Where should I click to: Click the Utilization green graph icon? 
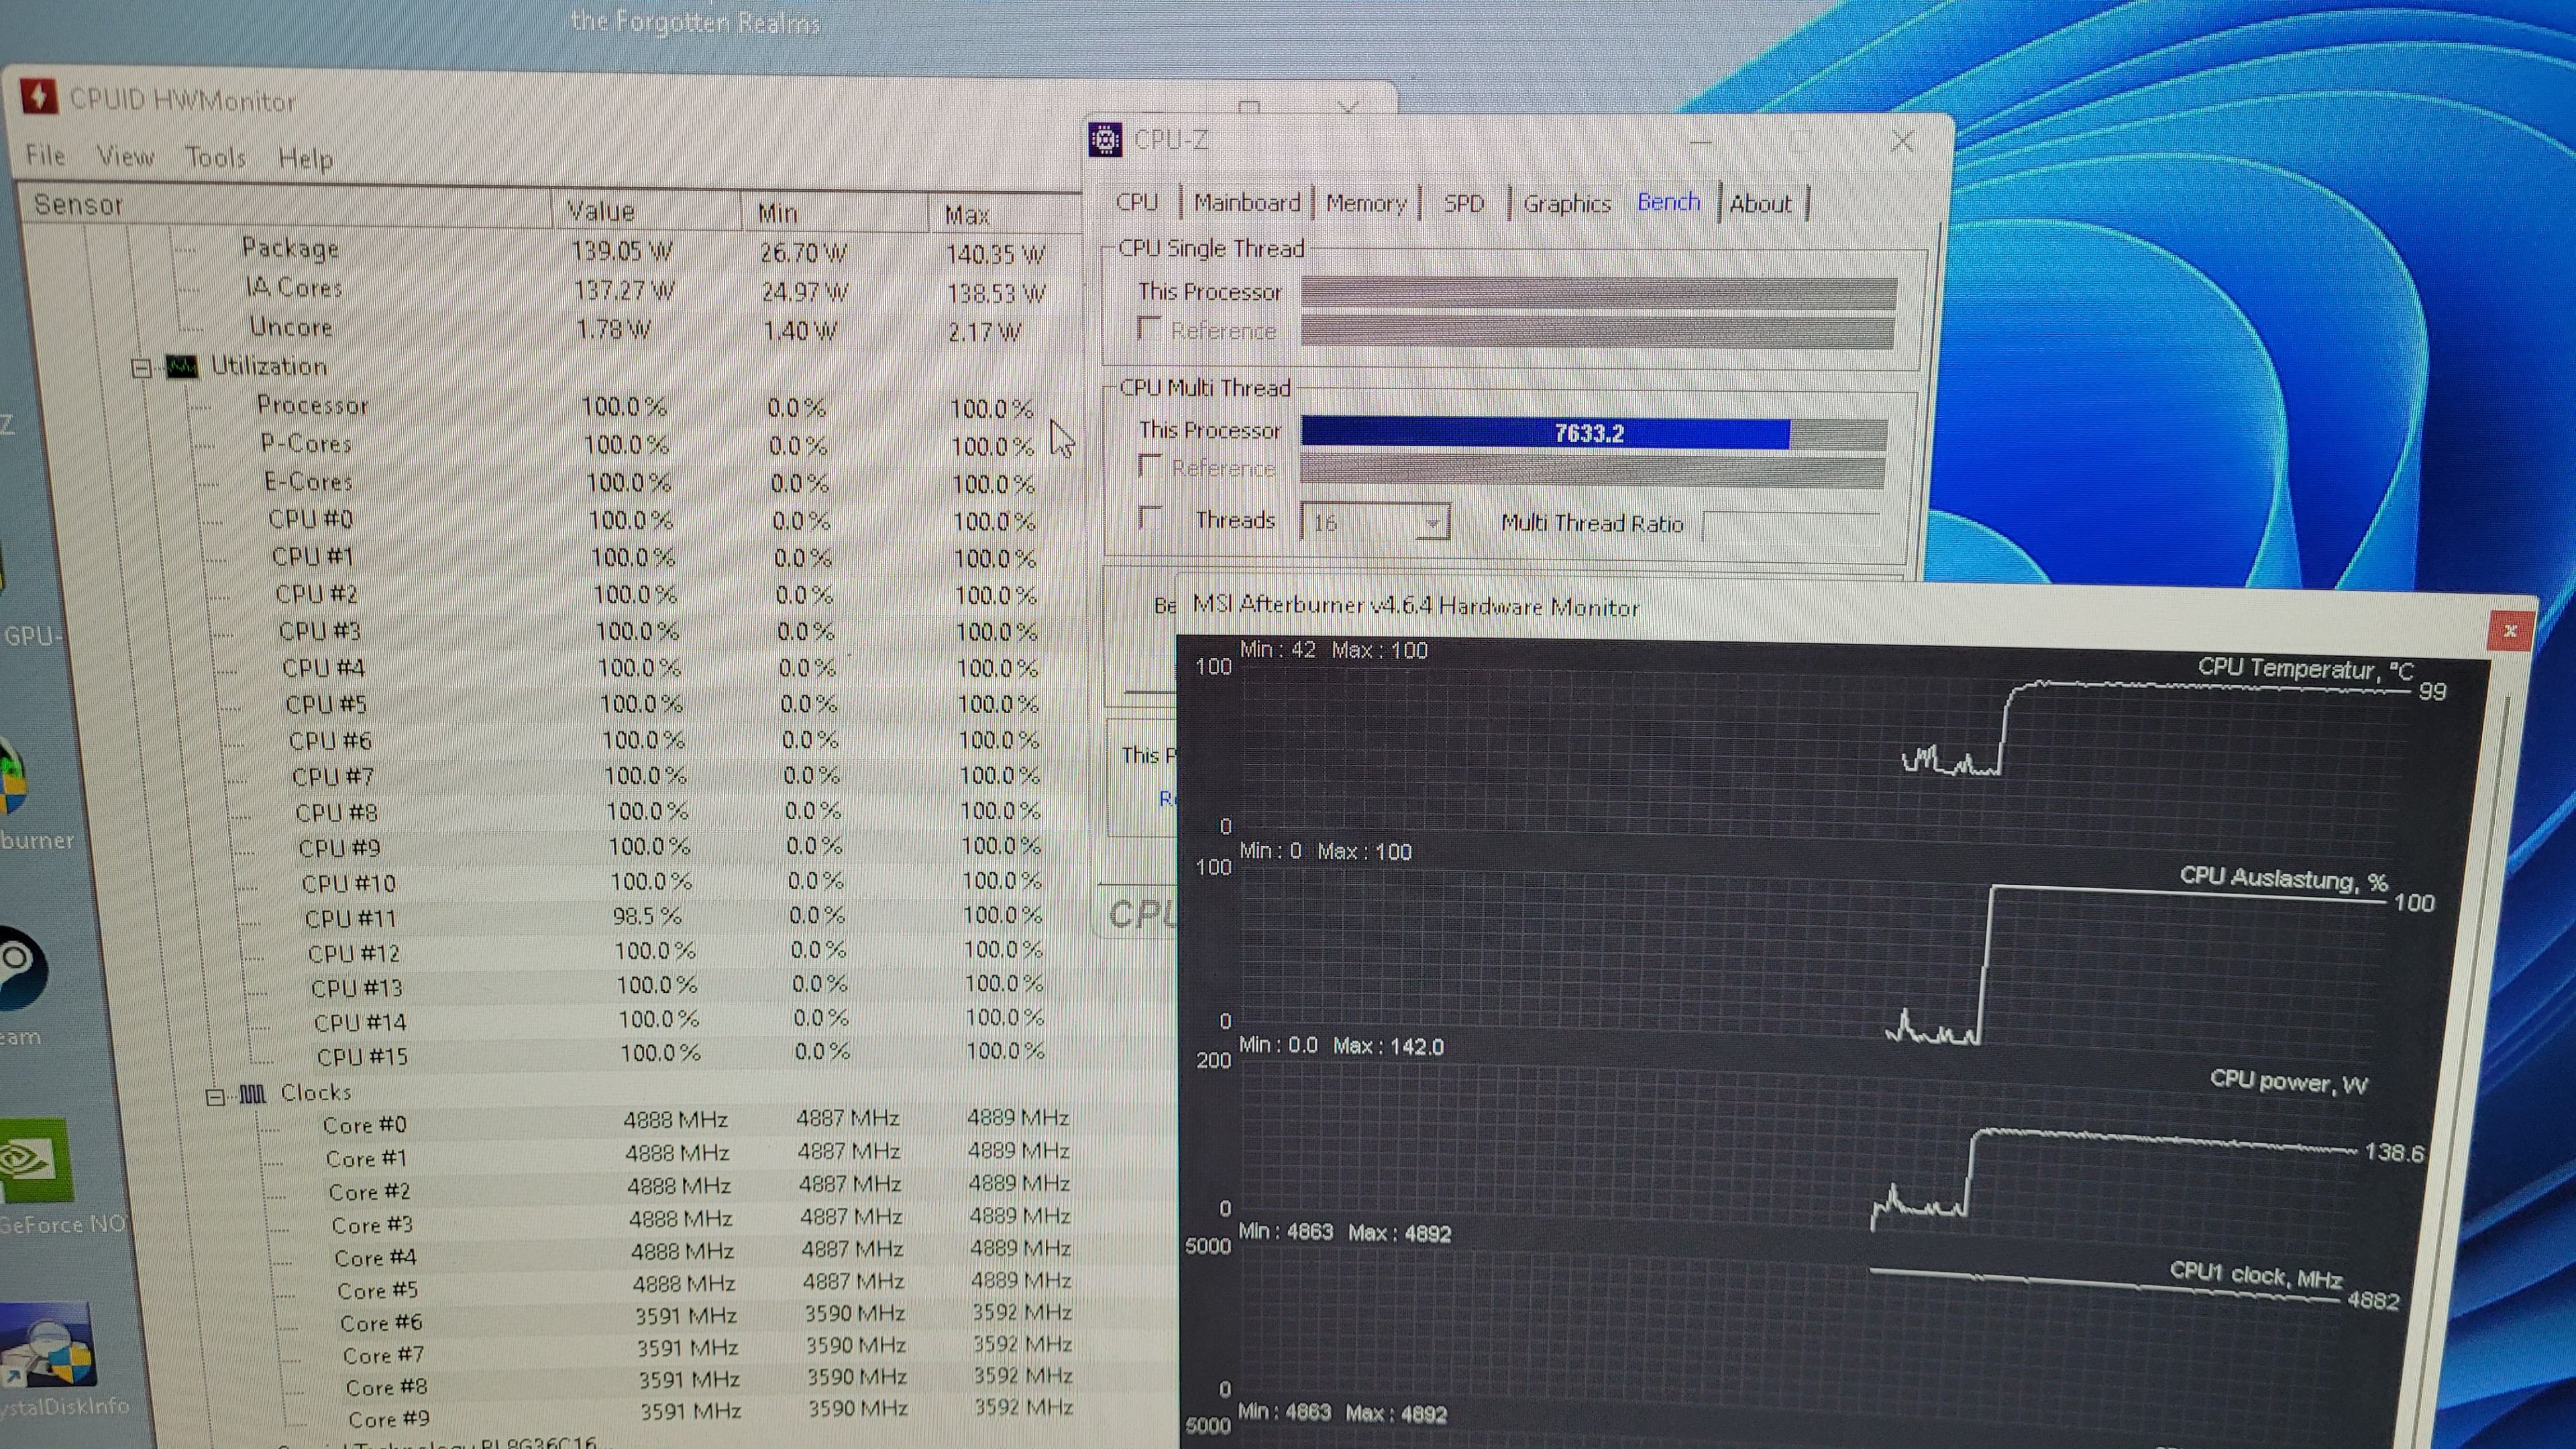point(182,367)
